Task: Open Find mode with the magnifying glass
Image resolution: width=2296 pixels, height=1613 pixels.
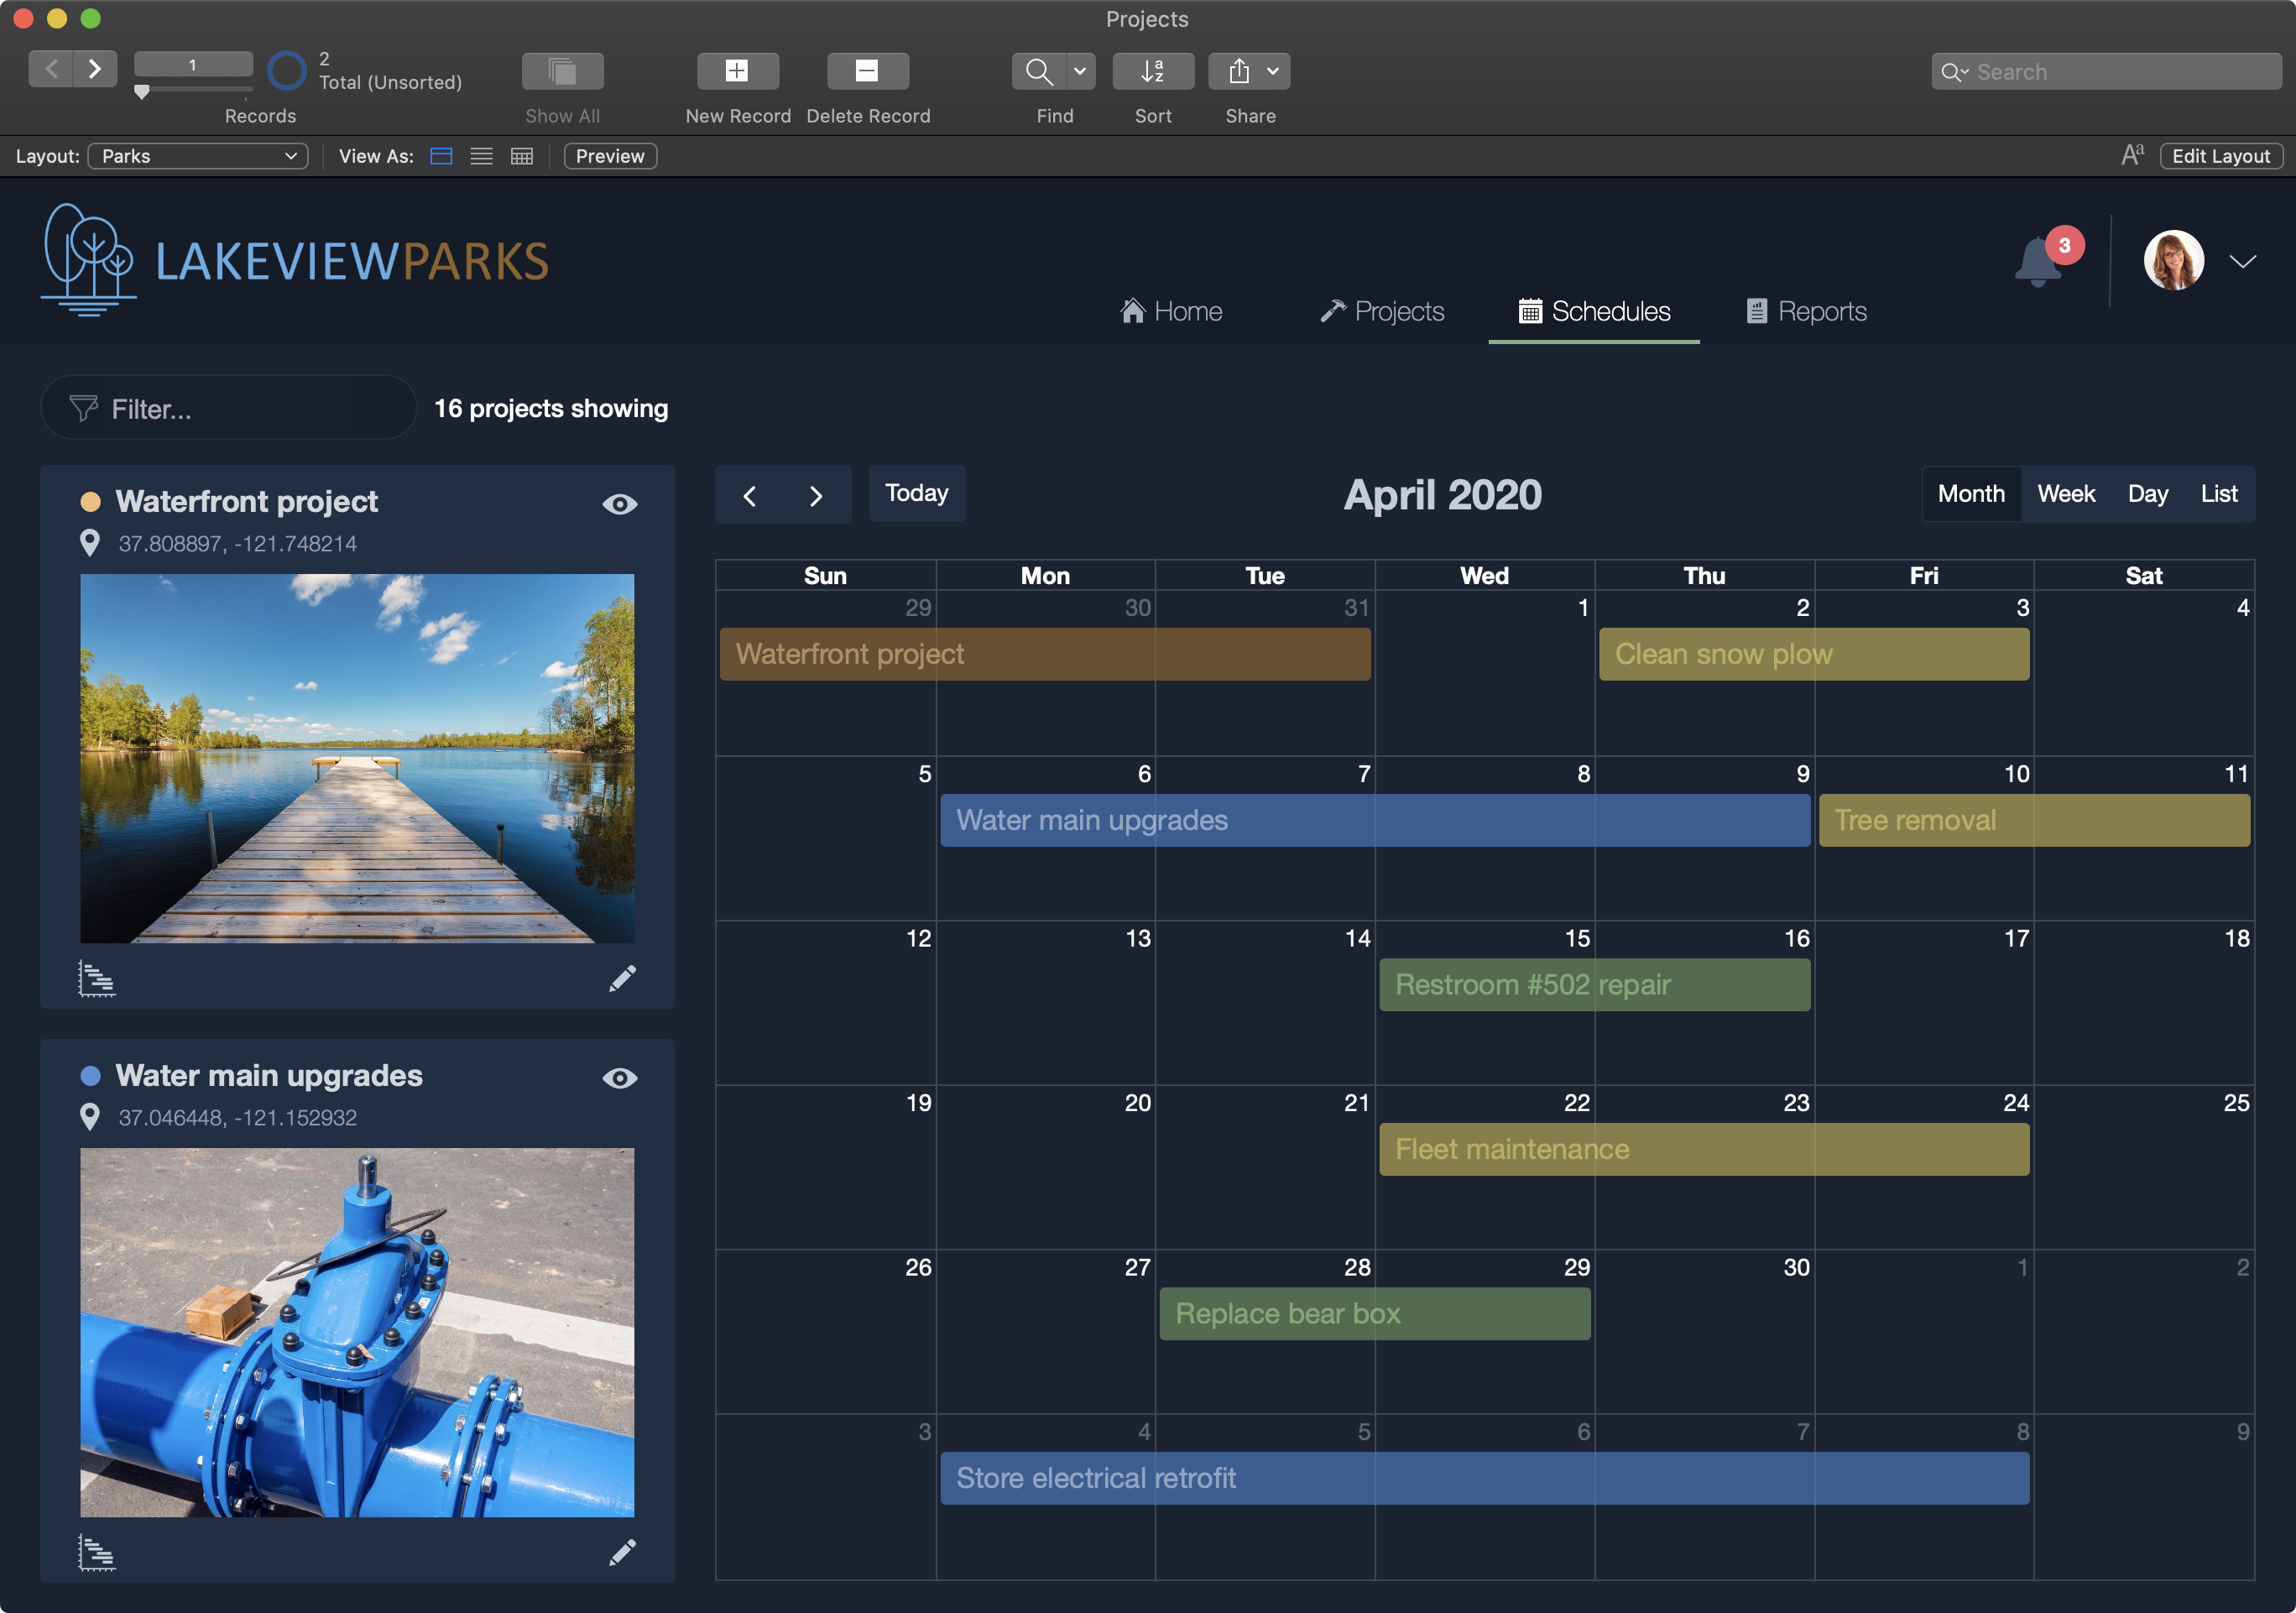Action: 1038,70
